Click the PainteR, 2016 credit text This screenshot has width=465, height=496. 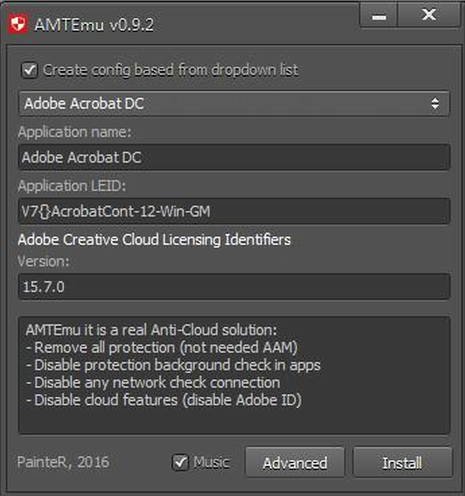(x=63, y=462)
